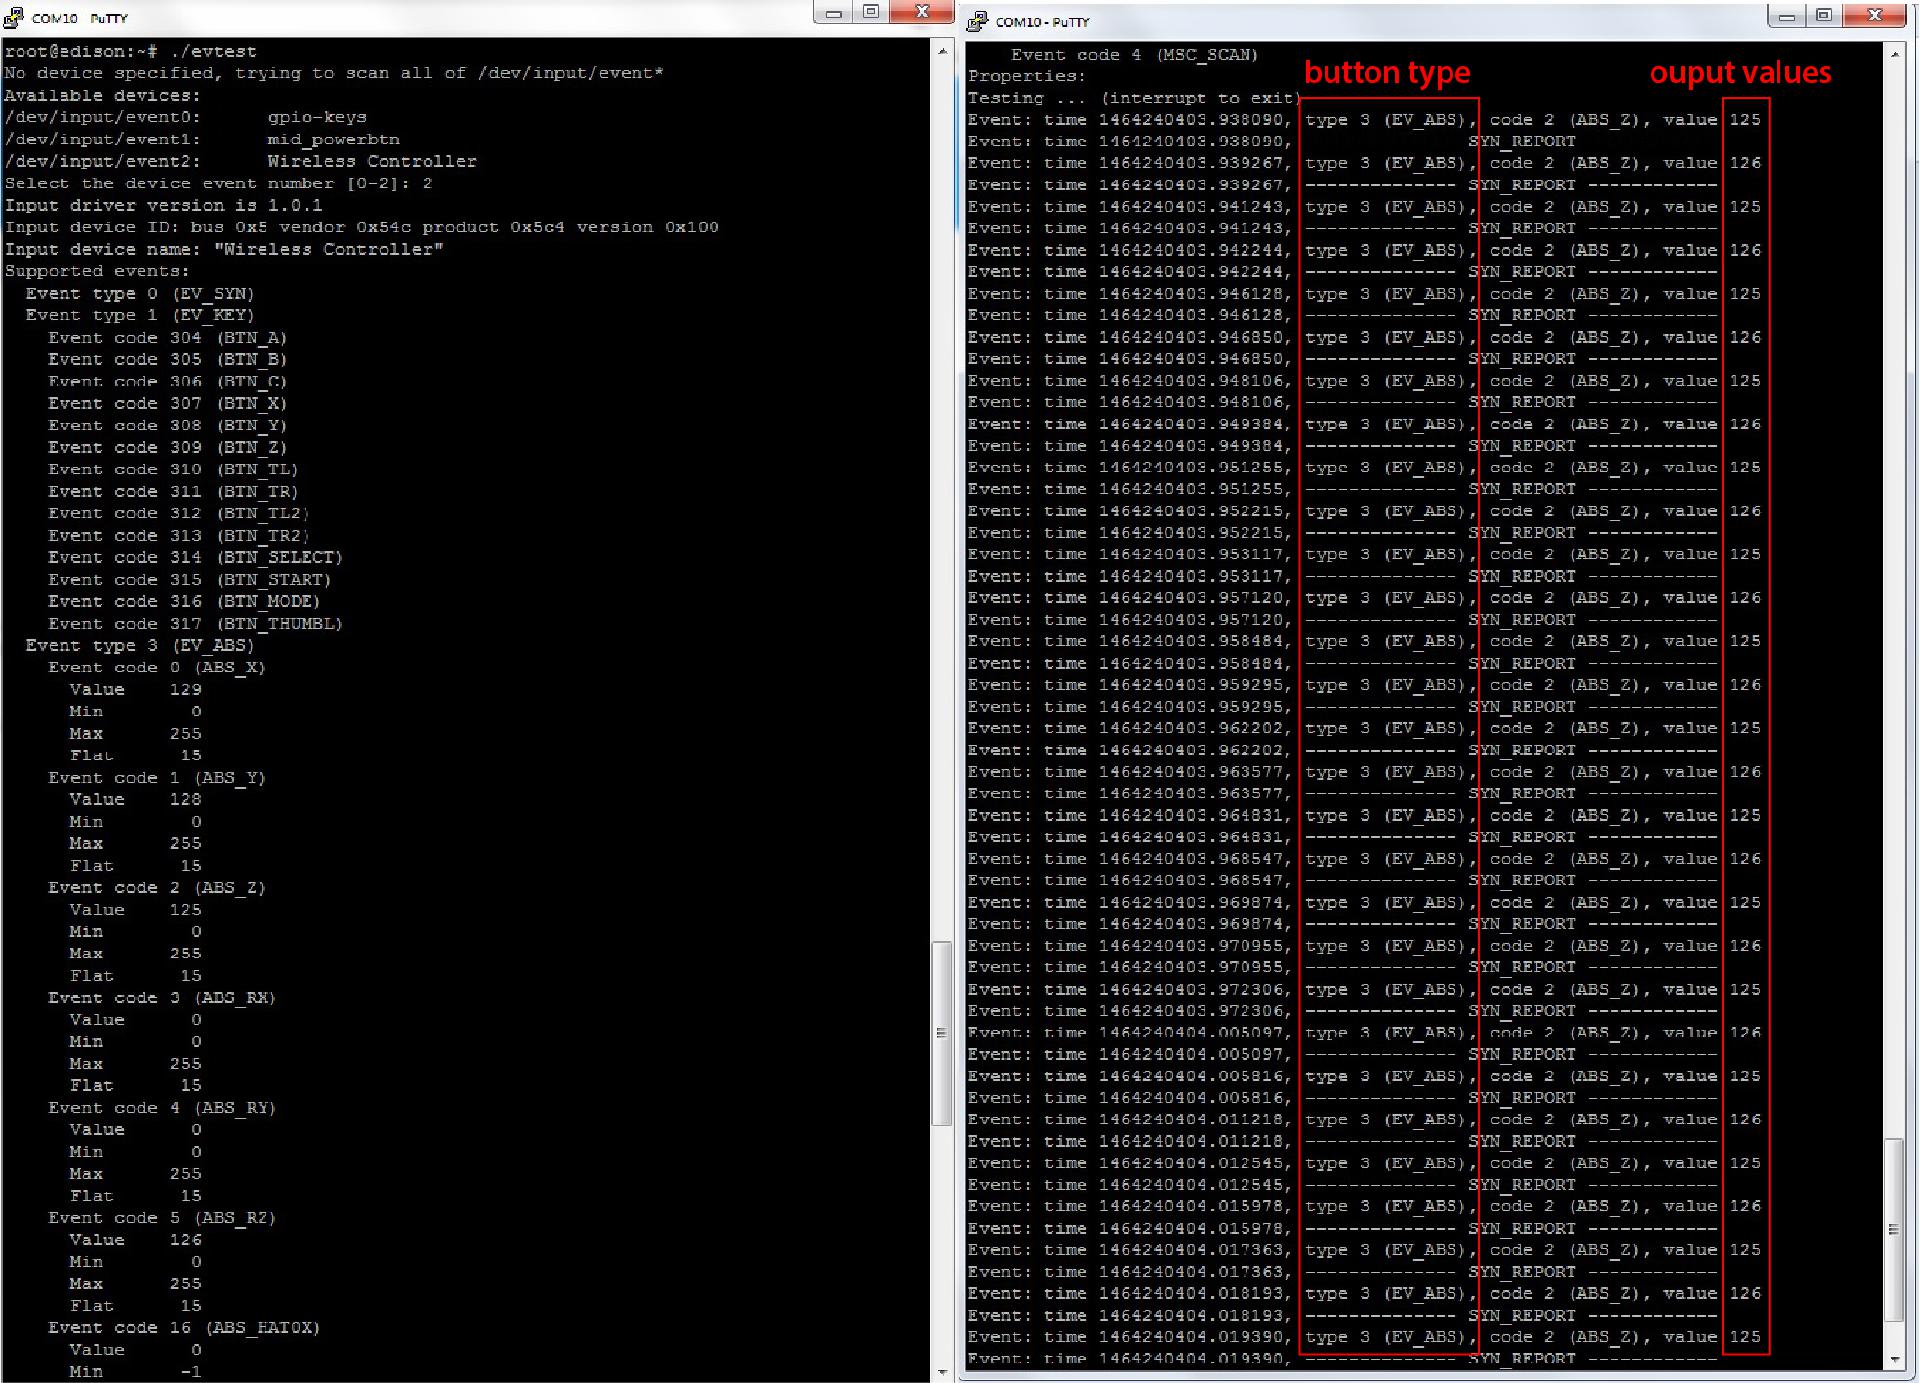Screen dimensions: 1920x1383
Task: Click 'Event code 2 (ABS_Z)' in left terminal
Action: pyautogui.click(x=157, y=887)
